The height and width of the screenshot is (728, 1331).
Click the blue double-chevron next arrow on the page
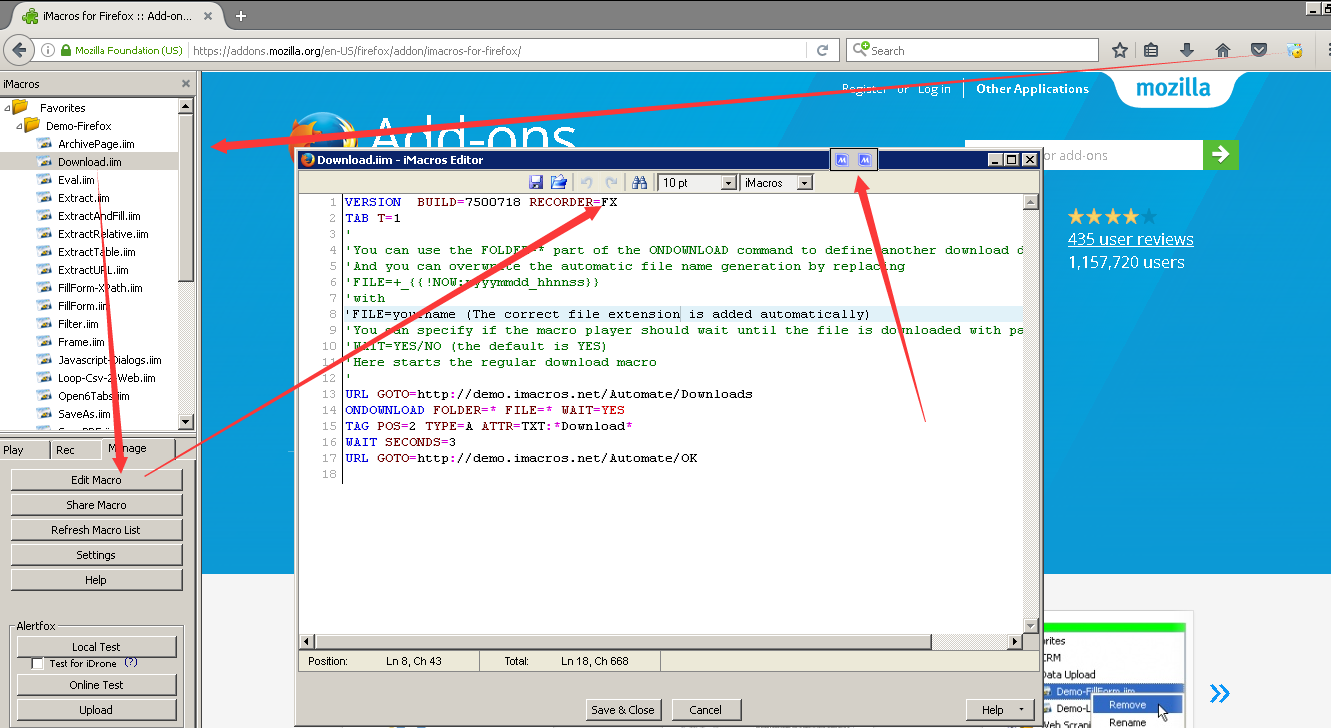pyautogui.click(x=1220, y=693)
